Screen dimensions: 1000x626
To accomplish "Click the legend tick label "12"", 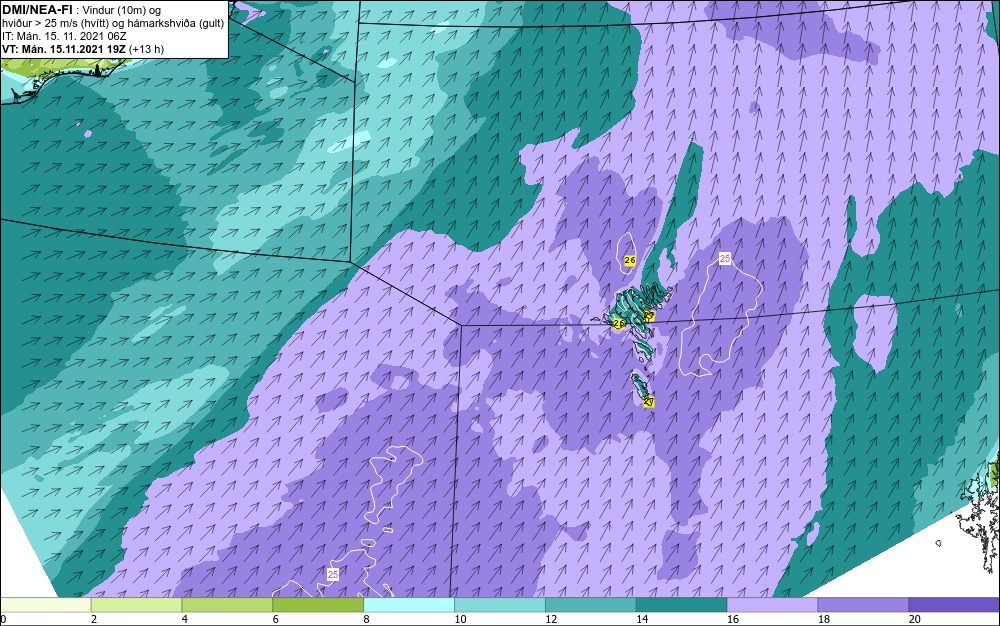I will [x=551, y=619].
